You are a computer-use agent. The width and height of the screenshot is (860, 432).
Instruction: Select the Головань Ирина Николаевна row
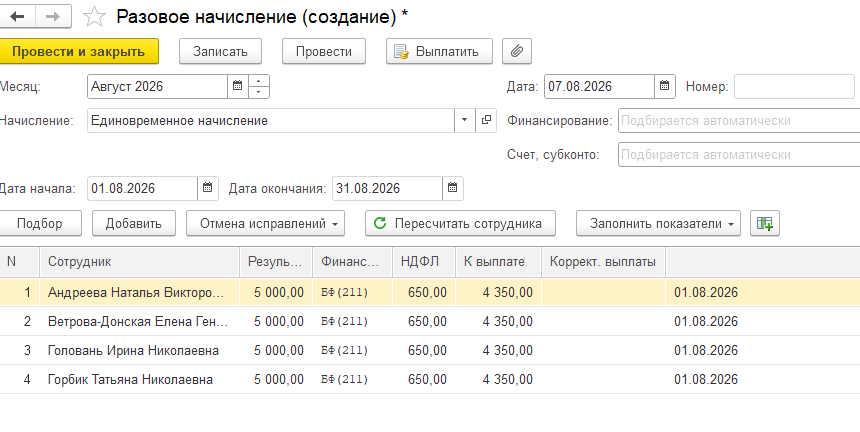tap(430, 350)
